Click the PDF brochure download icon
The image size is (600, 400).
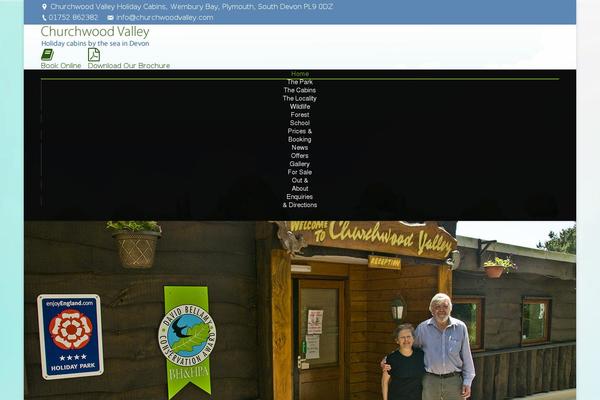[x=94, y=55]
